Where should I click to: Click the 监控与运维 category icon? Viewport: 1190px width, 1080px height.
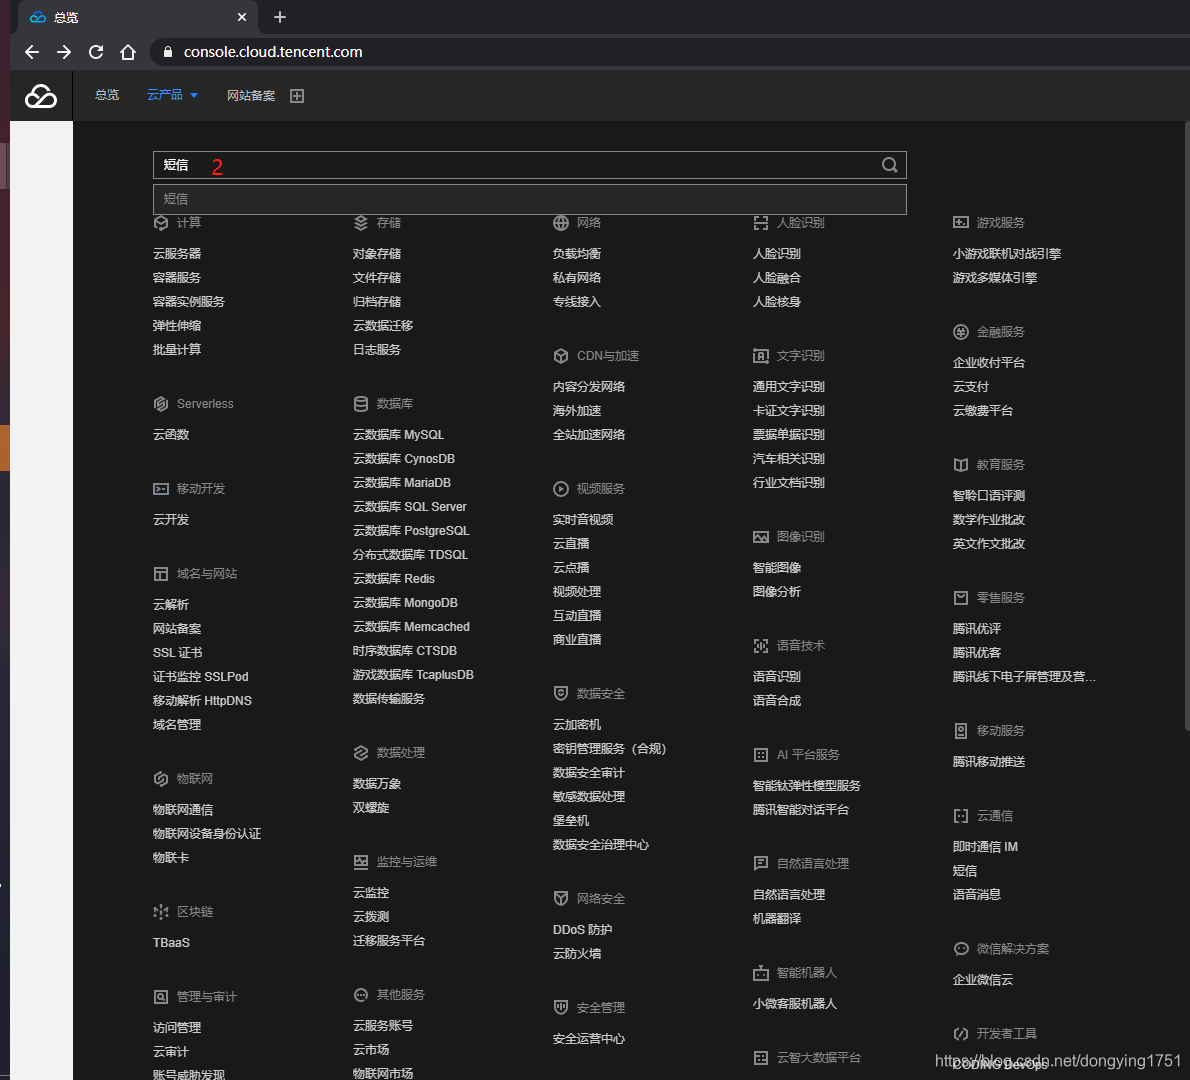[360, 862]
